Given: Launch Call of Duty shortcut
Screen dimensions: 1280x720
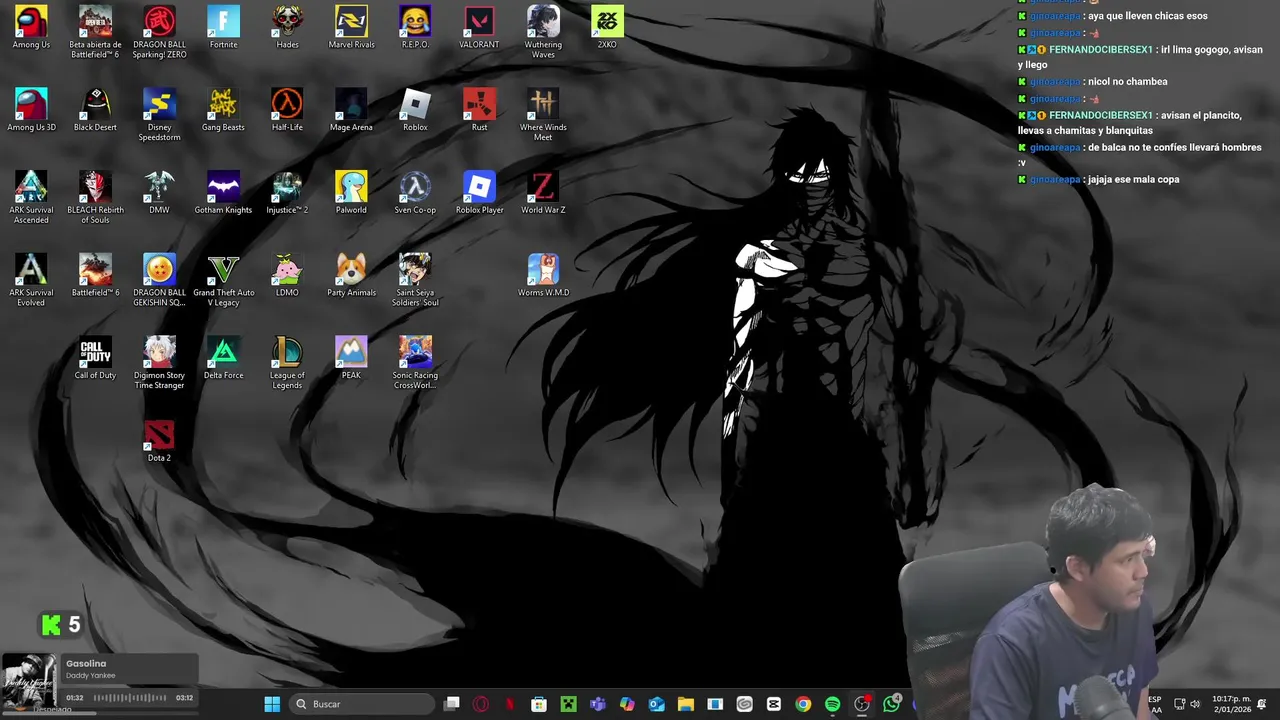Looking at the screenshot, I should tap(95, 358).
